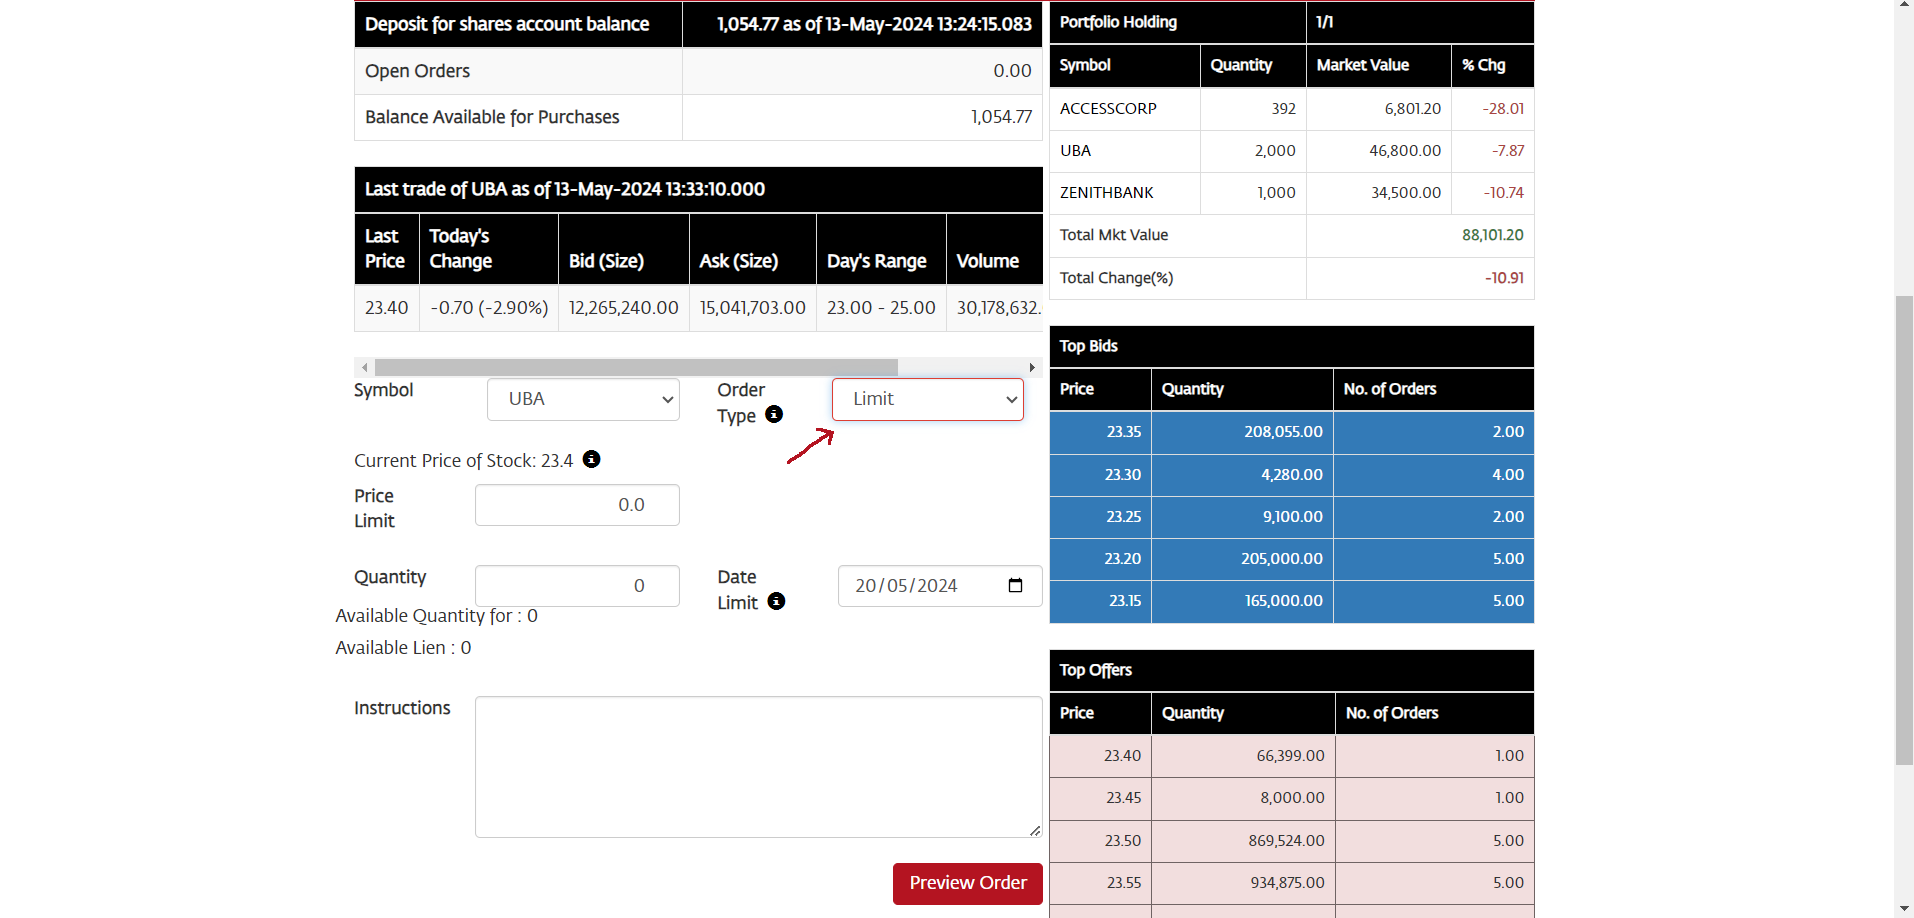
Task: Click info icon beside Current Price of Stock
Action: pos(592,459)
